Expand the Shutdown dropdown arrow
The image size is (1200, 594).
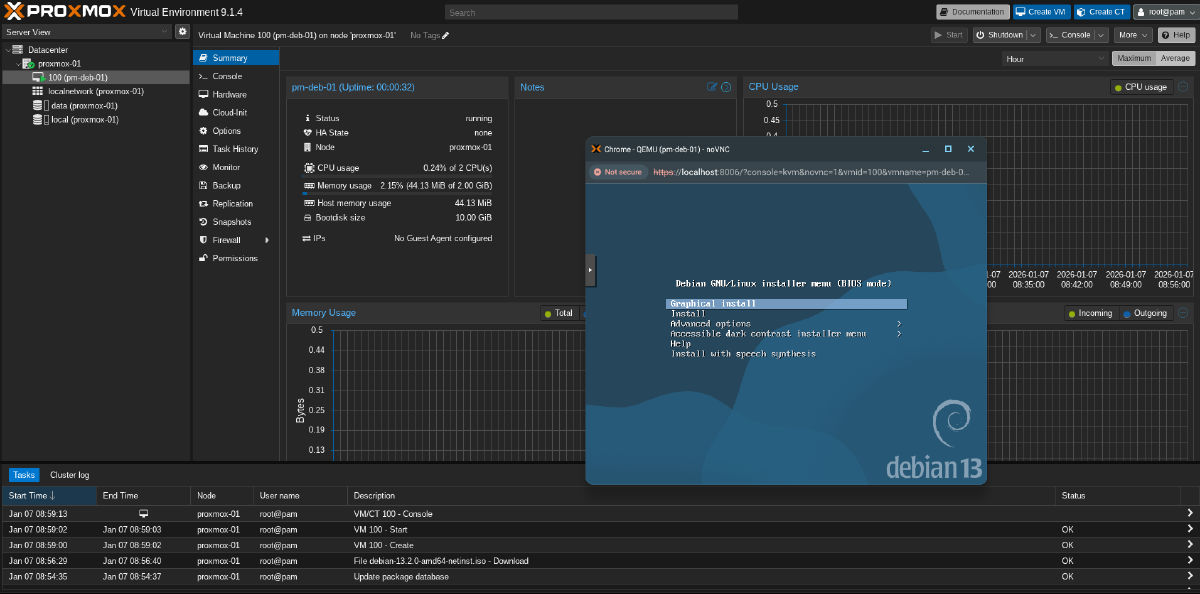[1032, 35]
